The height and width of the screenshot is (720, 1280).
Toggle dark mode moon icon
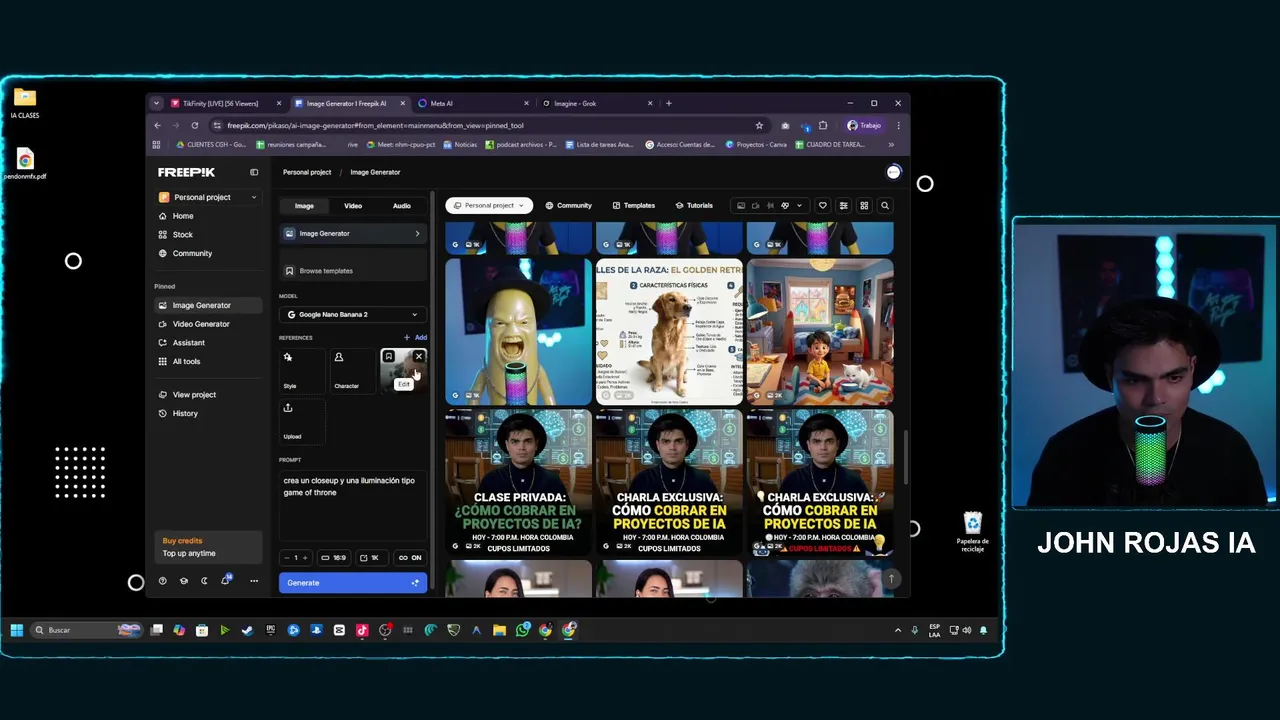(x=205, y=581)
